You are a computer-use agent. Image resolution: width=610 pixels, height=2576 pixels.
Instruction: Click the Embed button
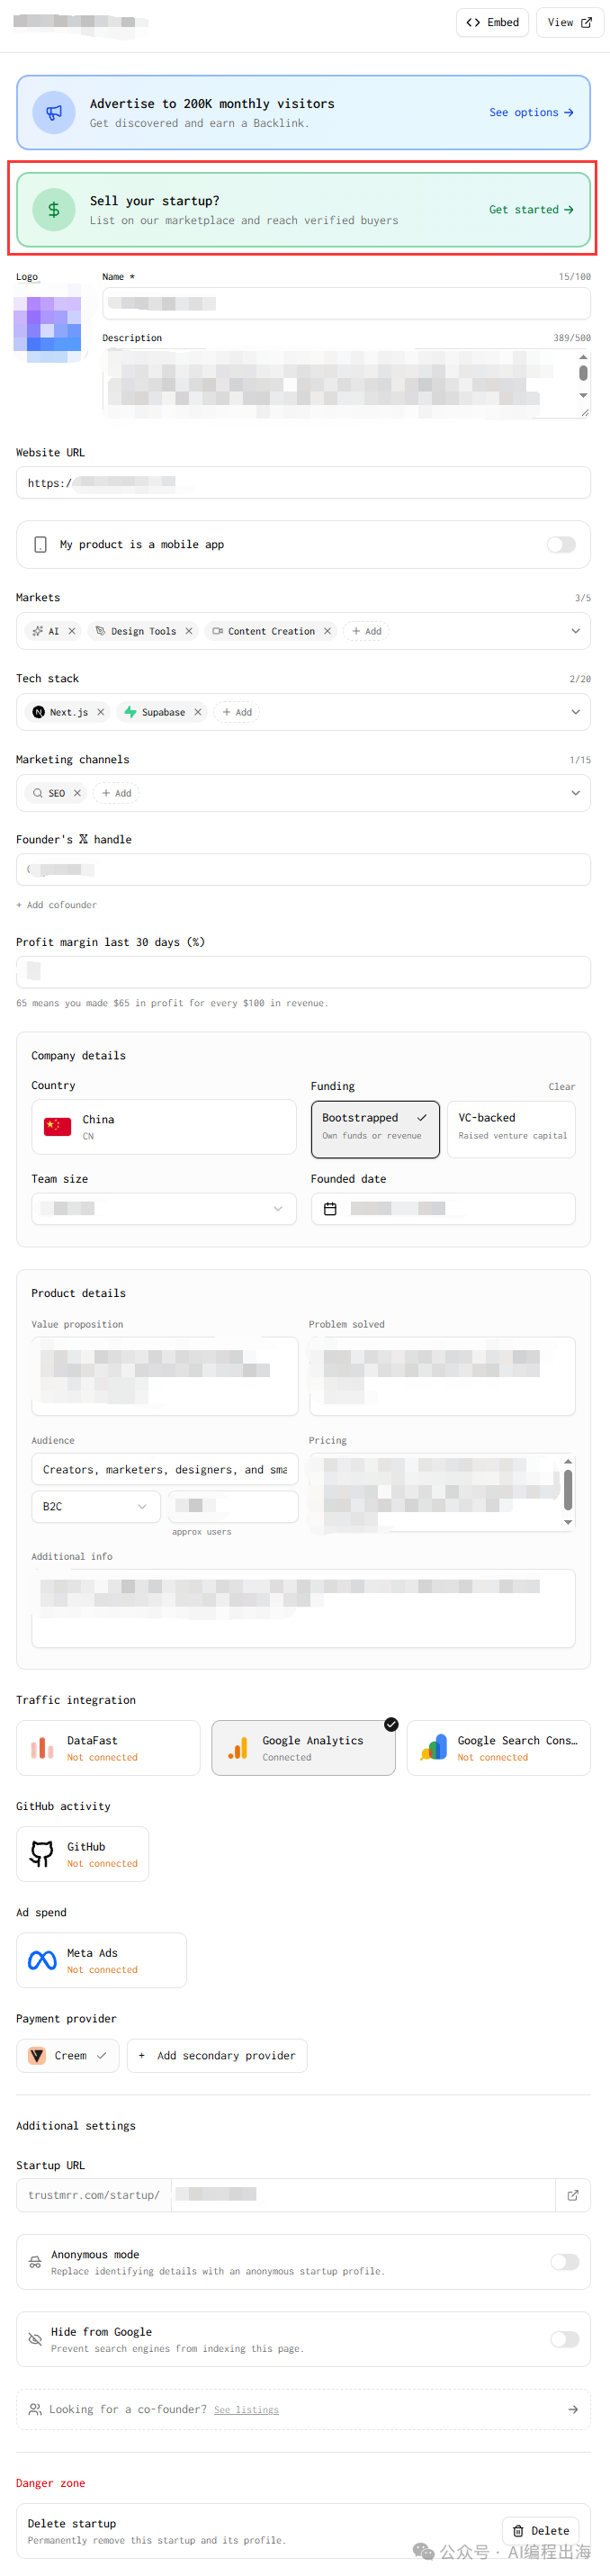pyautogui.click(x=492, y=22)
